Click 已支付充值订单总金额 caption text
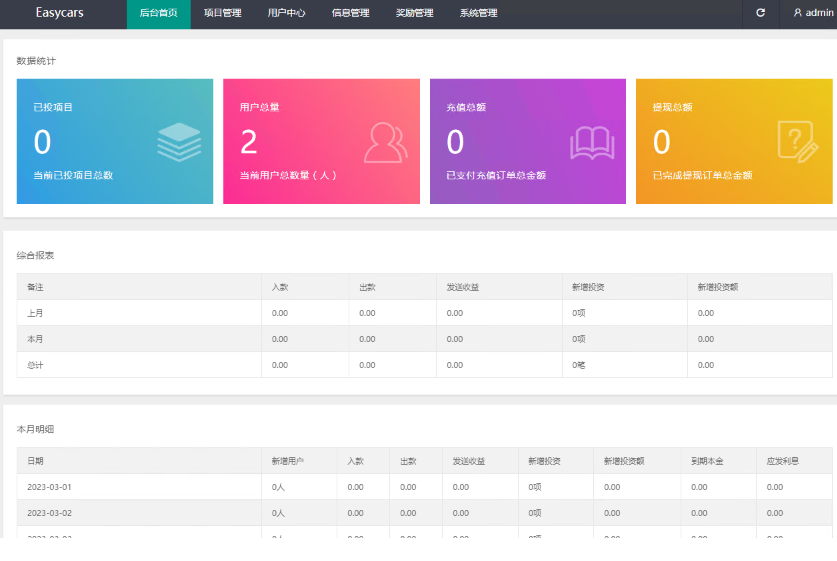The image size is (837, 561). click(x=496, y=175)
